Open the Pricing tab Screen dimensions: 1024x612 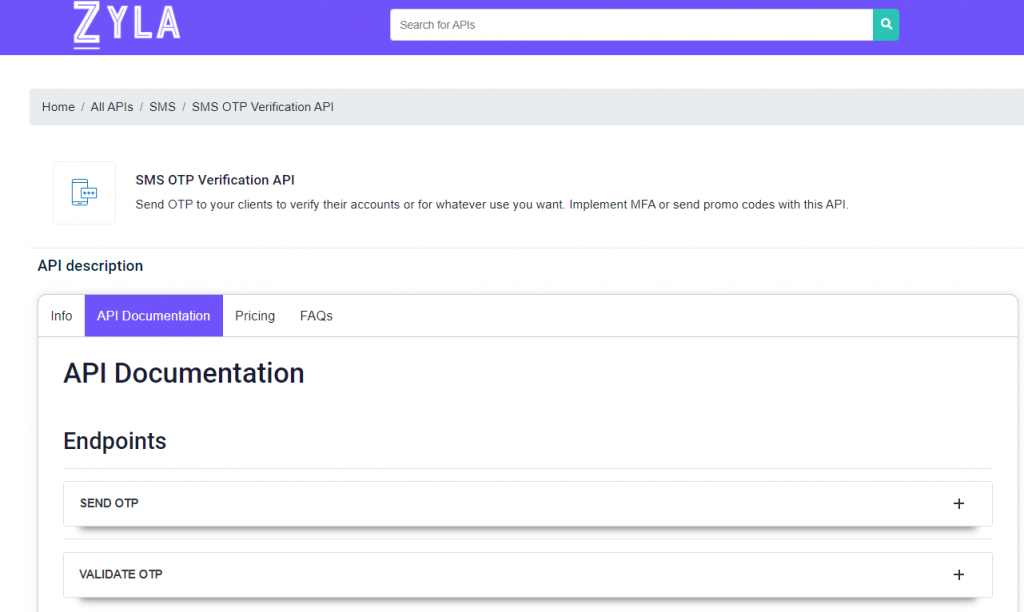click(x=255, y=316)
